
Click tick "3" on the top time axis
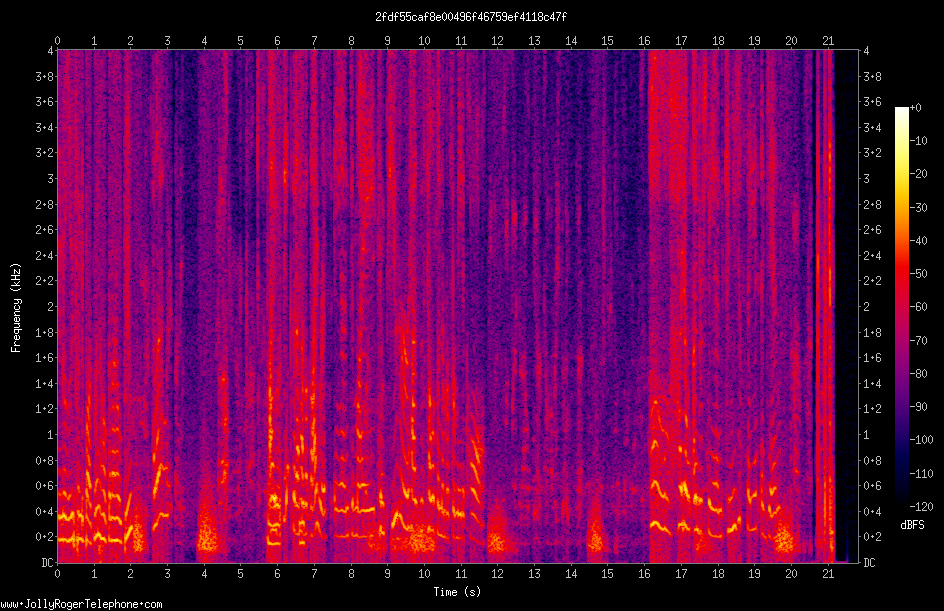167,41
